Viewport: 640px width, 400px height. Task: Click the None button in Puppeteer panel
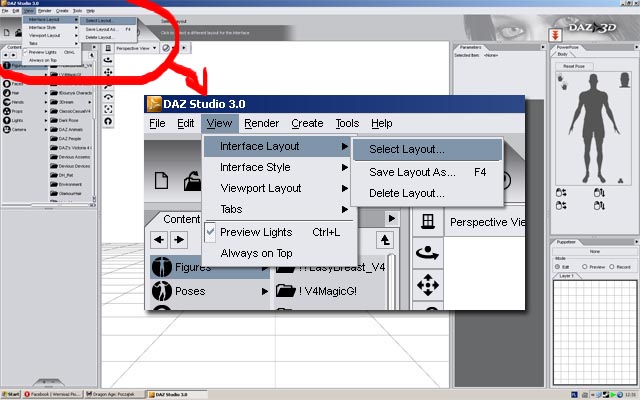point(594,252)
